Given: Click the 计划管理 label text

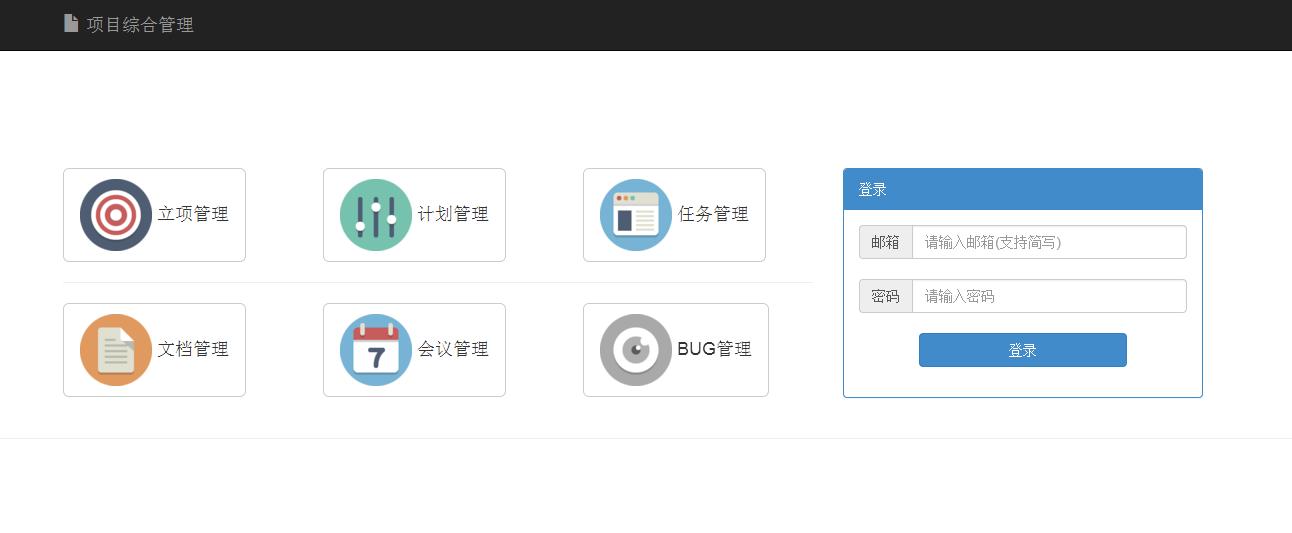Looking at the screenshot, I should [453, 214].
